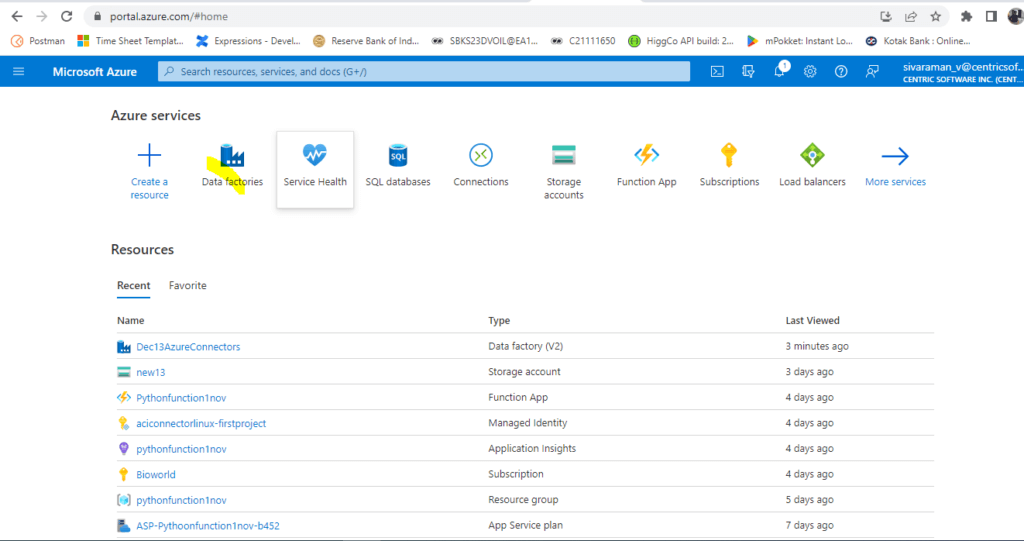The width and height of the screenshot is (1024, 541).
Task: Open the browser extensions puzzle icon
Action: coord(967,16)
